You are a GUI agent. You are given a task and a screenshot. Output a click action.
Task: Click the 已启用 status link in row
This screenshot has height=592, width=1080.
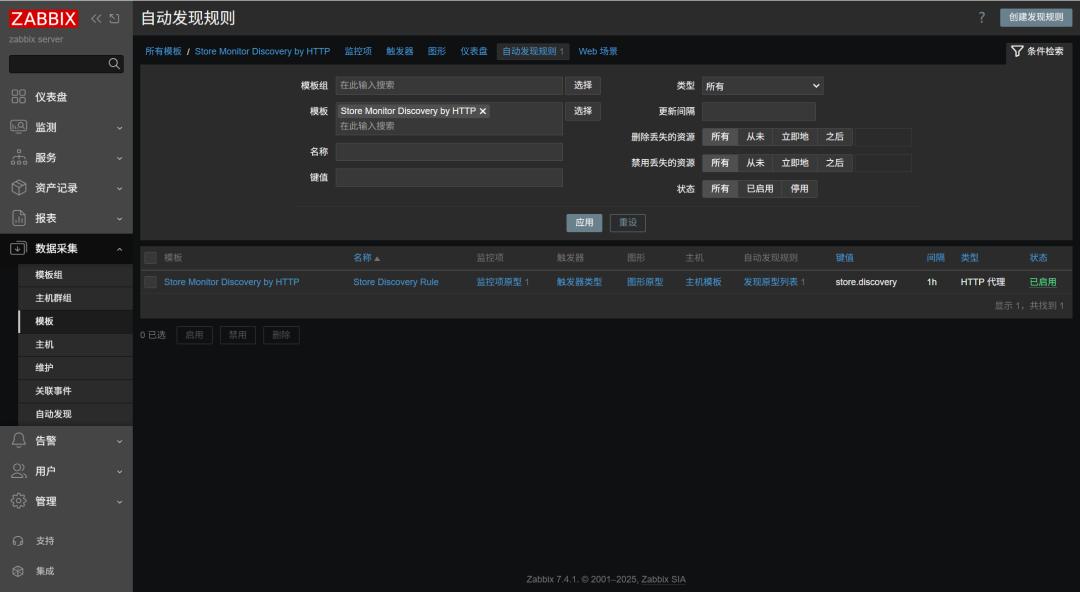coord(1043,282)
